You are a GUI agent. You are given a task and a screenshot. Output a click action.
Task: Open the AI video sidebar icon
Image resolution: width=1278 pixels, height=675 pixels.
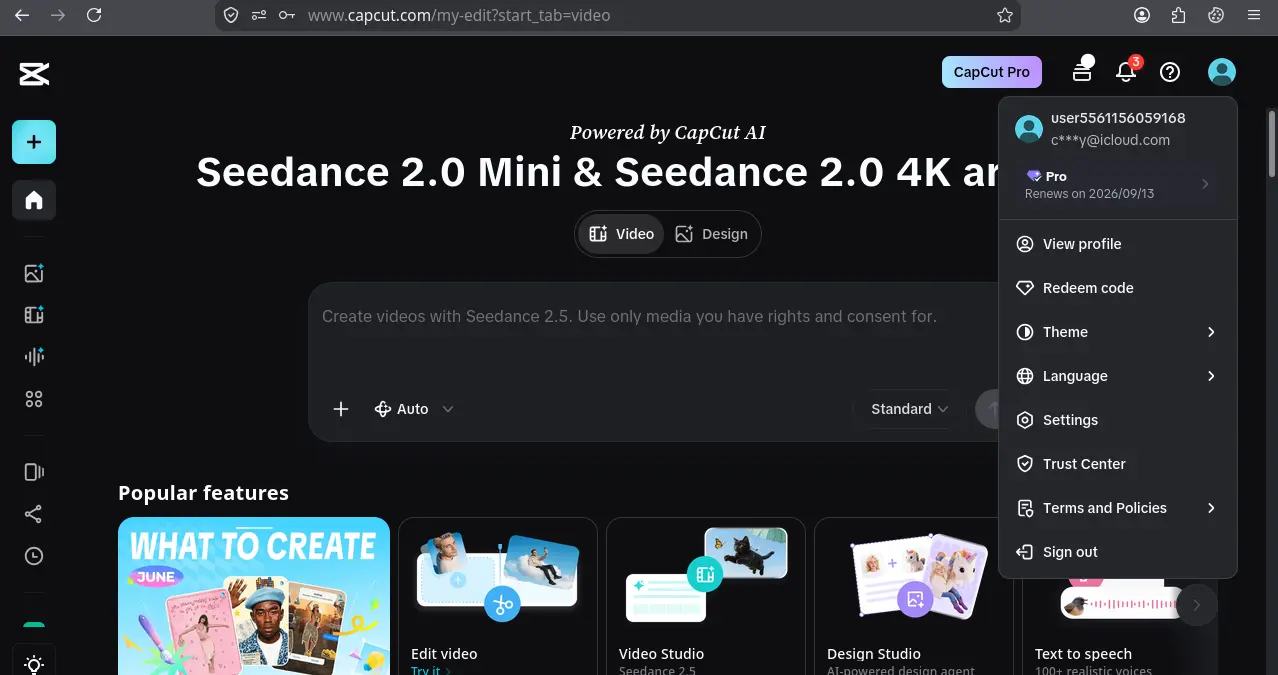click(34, 315)
